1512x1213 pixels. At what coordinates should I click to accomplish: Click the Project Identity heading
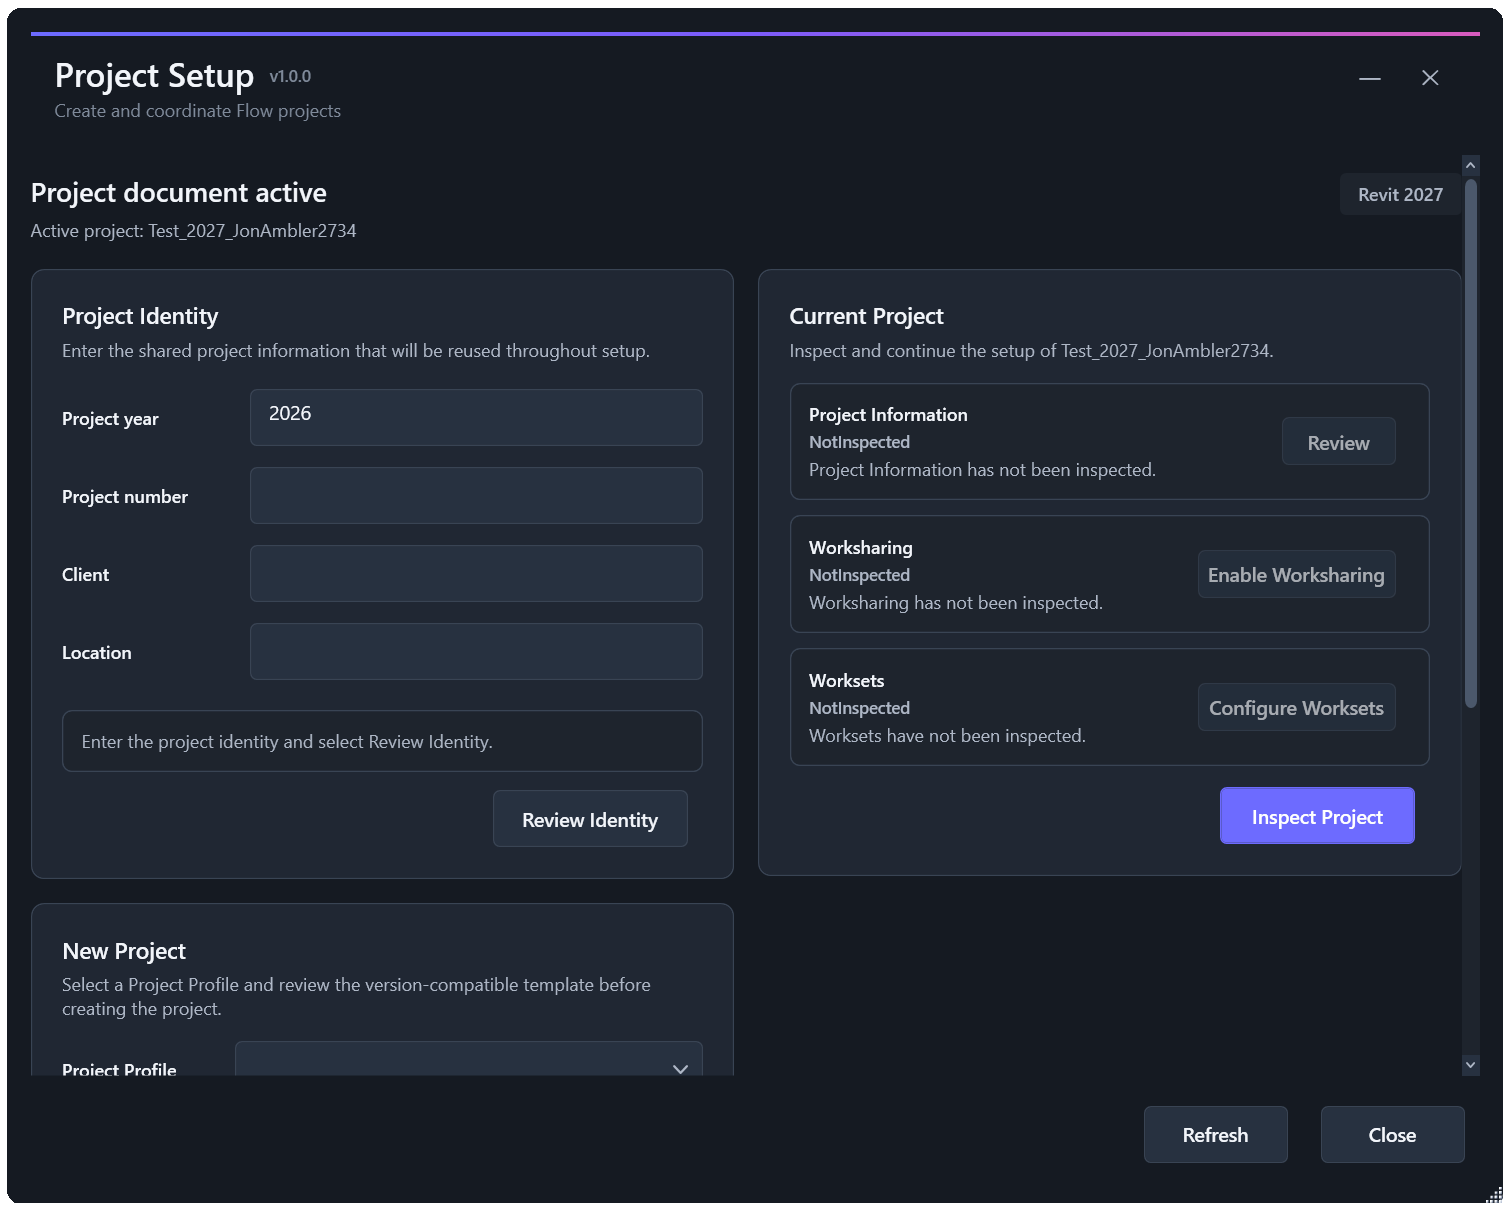pyautogui.click(x=140, y=316)
